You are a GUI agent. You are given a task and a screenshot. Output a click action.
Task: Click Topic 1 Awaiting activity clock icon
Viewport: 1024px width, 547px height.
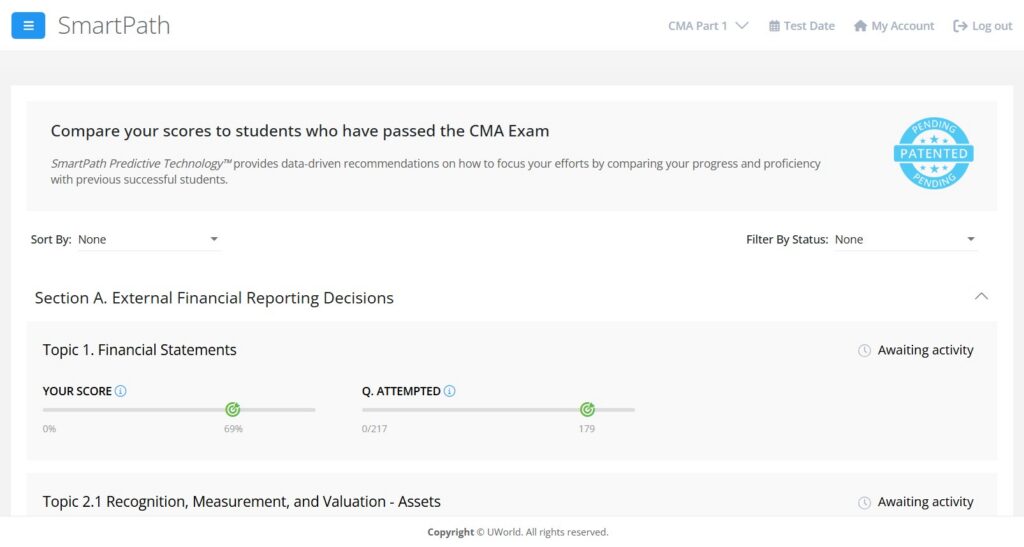pos(864,351)
